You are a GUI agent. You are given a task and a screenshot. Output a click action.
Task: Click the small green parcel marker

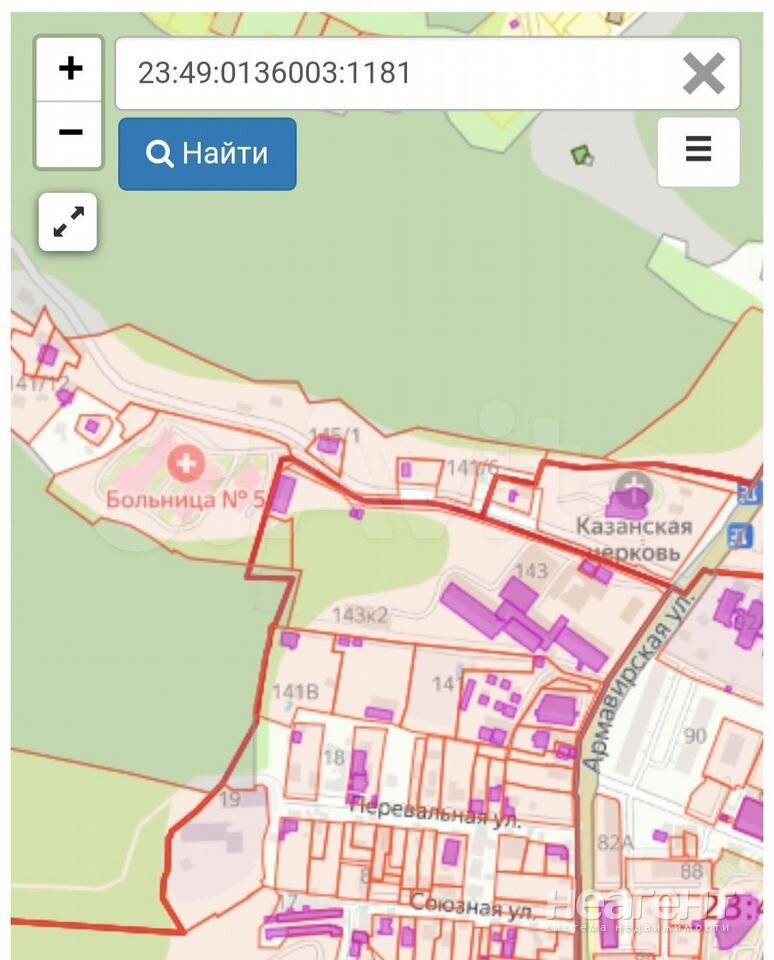pos(580,155)
